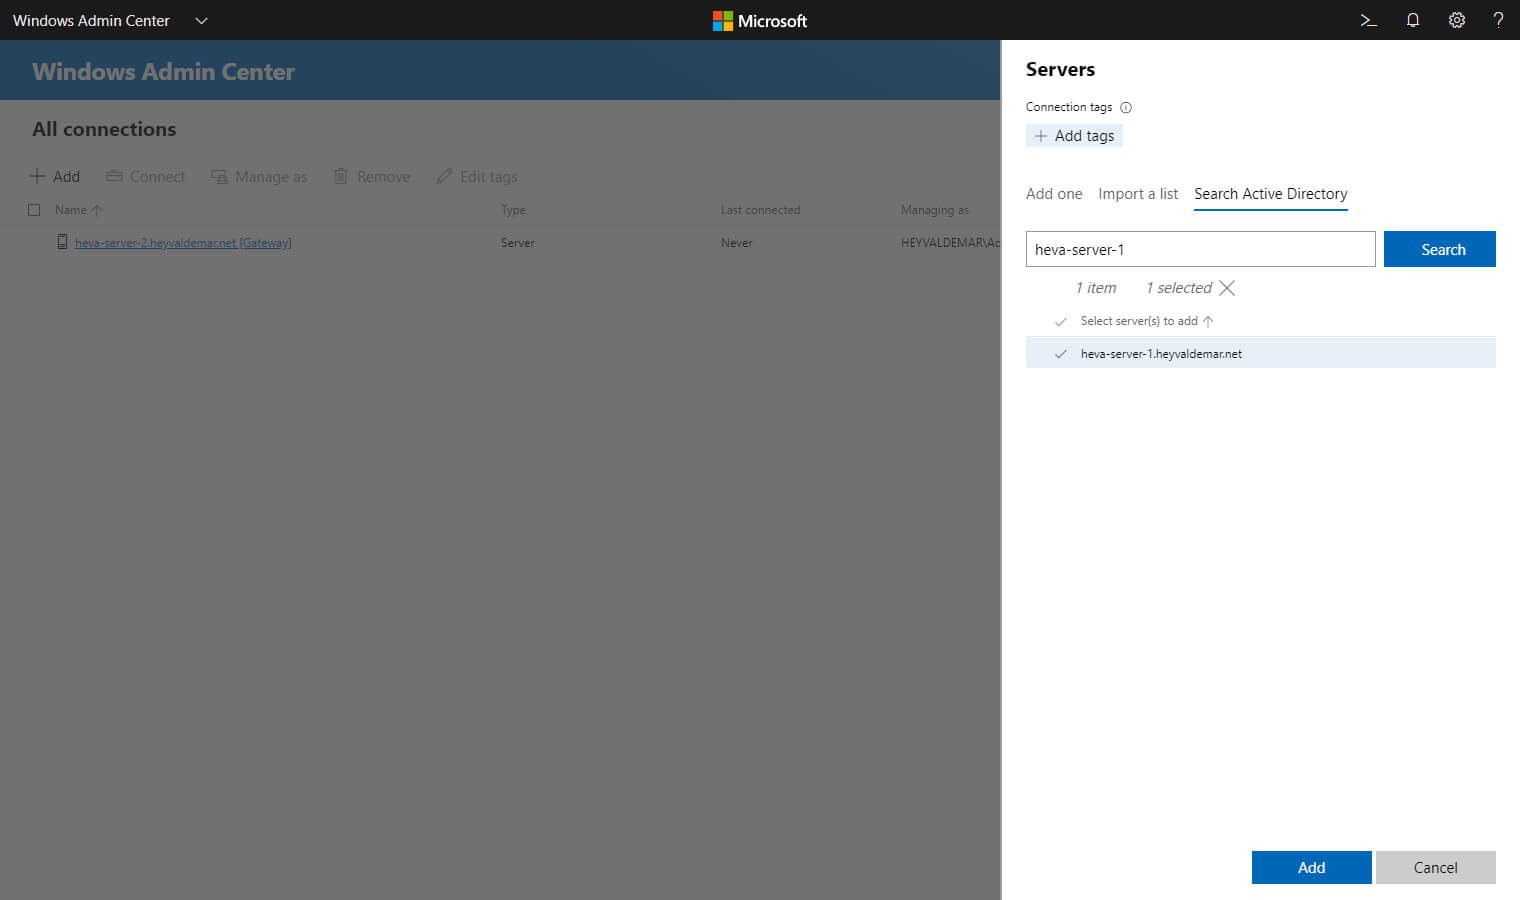
Task: Focus the server name search field
Action: 1200,249
